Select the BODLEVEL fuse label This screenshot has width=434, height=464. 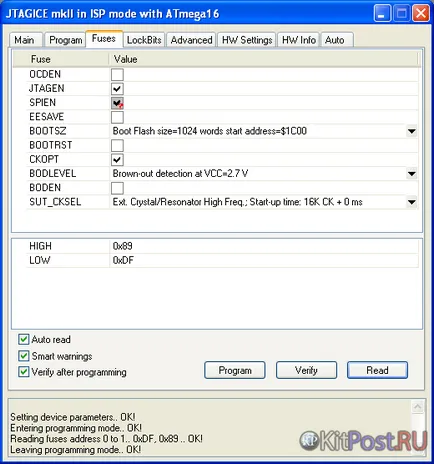53,173
